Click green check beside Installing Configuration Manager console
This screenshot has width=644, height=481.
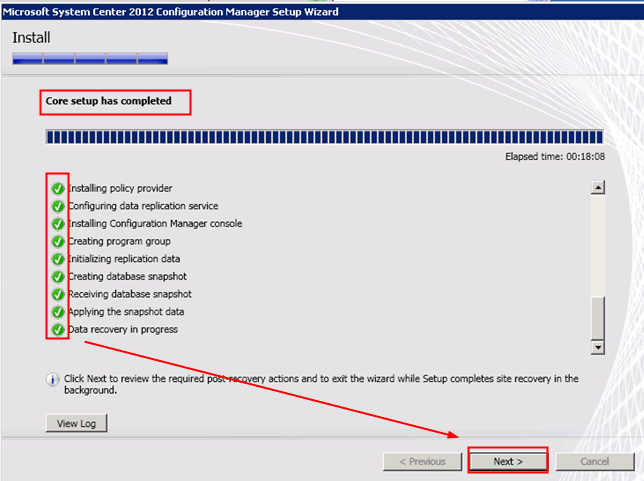[x=58, y=223]
